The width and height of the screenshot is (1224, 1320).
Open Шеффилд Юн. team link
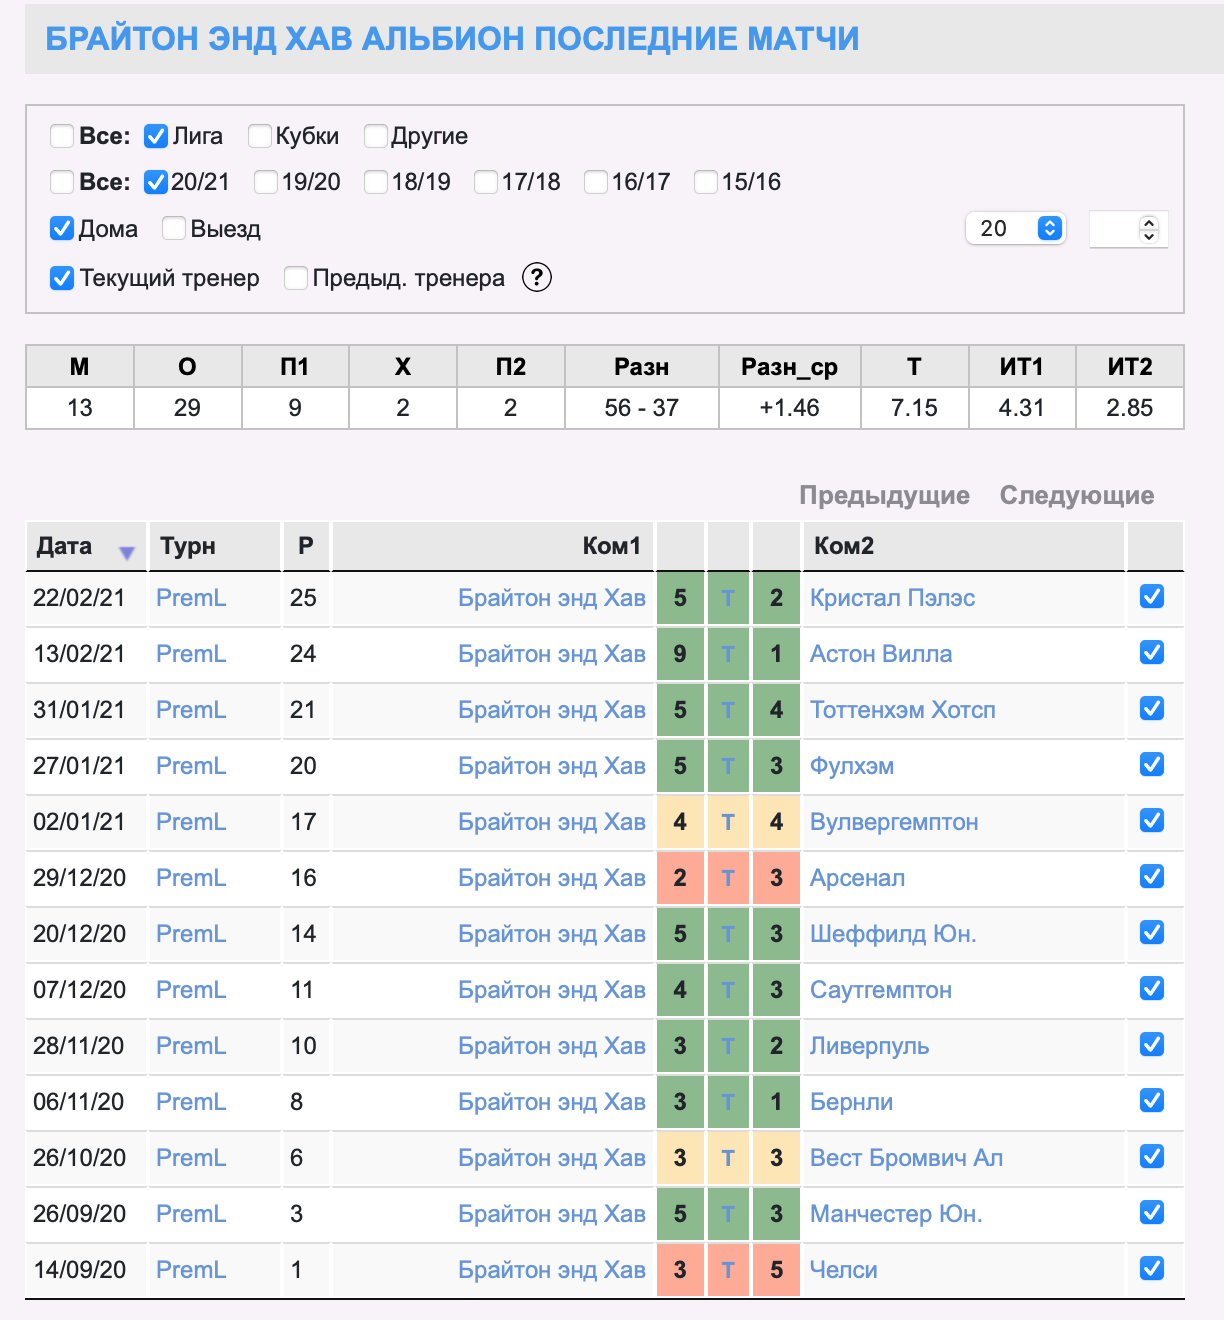click(893, 934)
